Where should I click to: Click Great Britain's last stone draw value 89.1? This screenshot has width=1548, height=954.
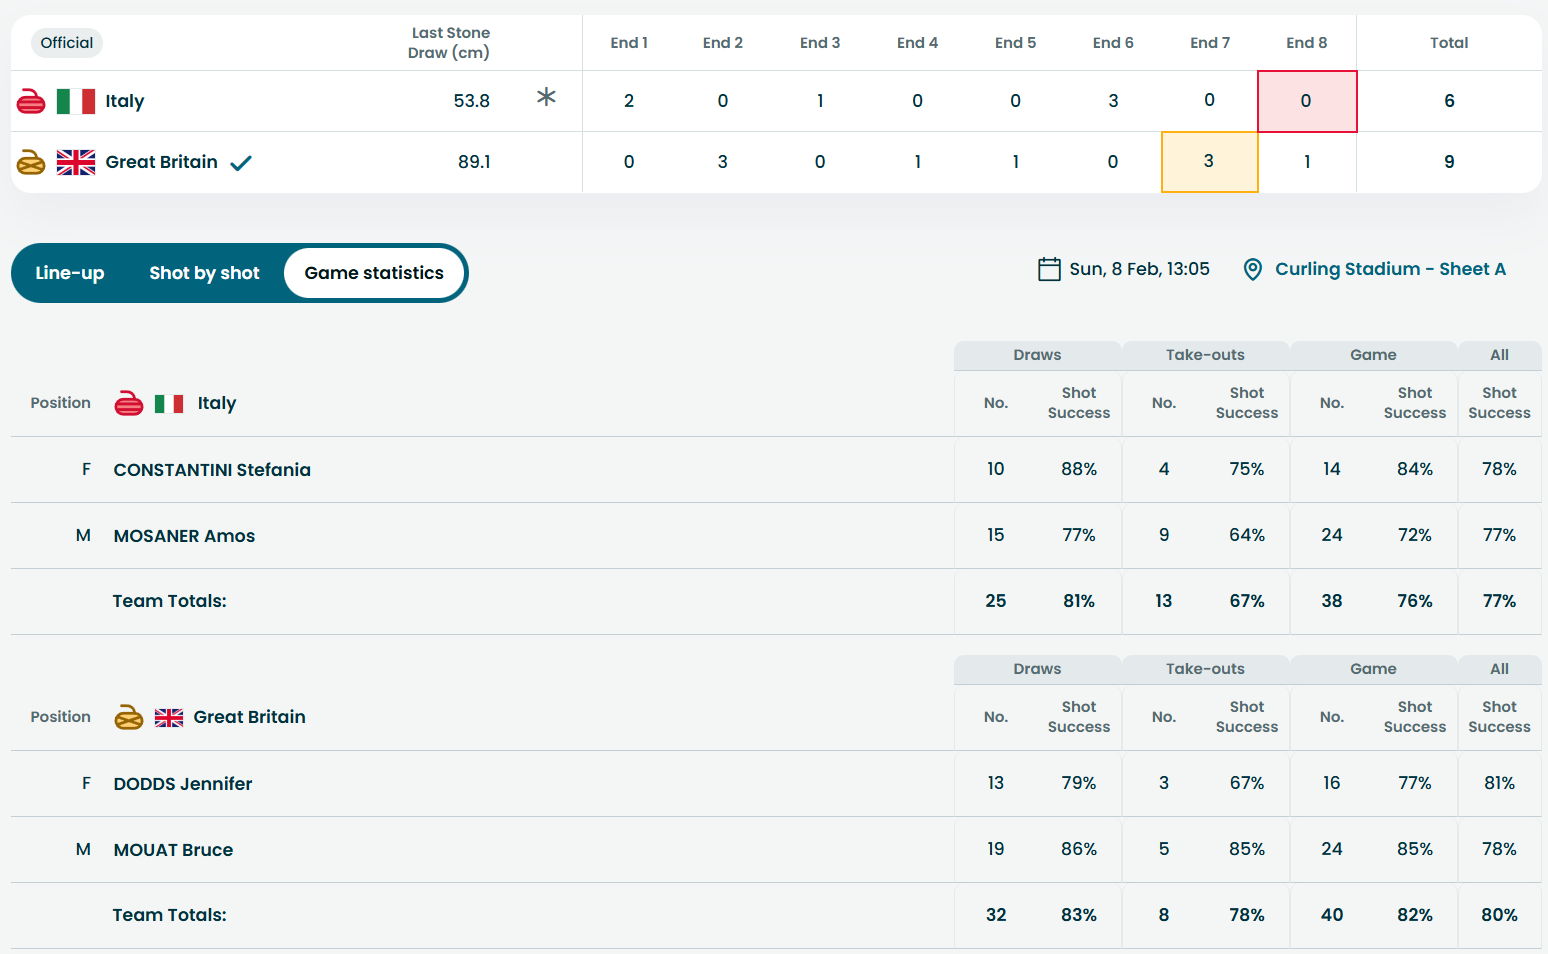tap(474, 162)
